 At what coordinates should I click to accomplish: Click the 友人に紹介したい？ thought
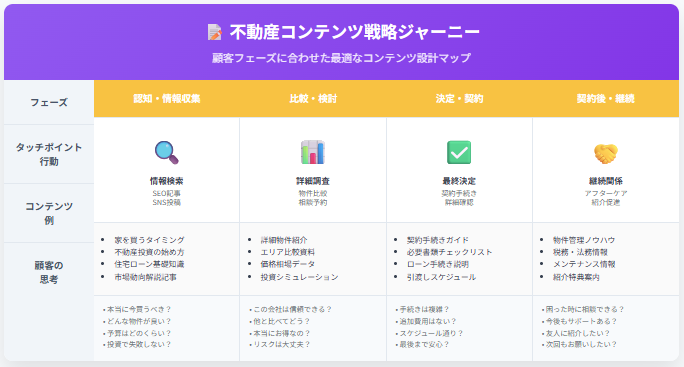point(578,333)
